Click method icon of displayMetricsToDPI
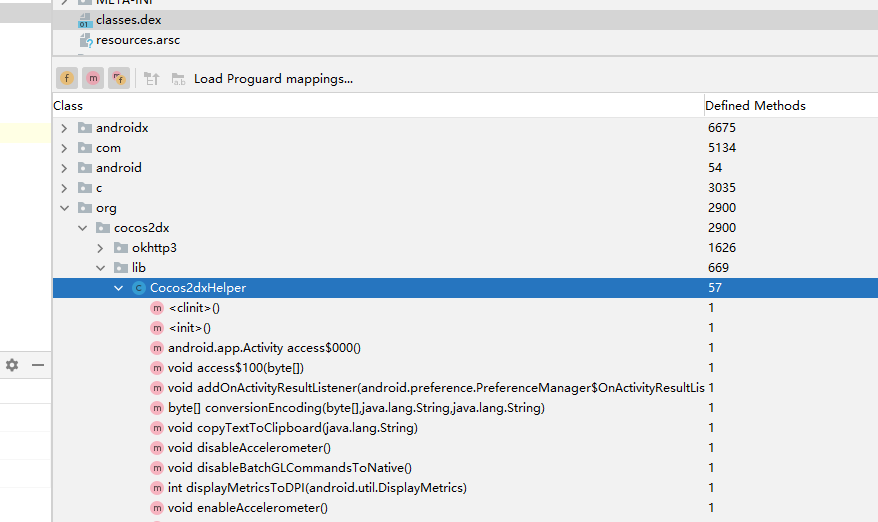This screenshot has width=878, height=522. click(x=157, y=488)
